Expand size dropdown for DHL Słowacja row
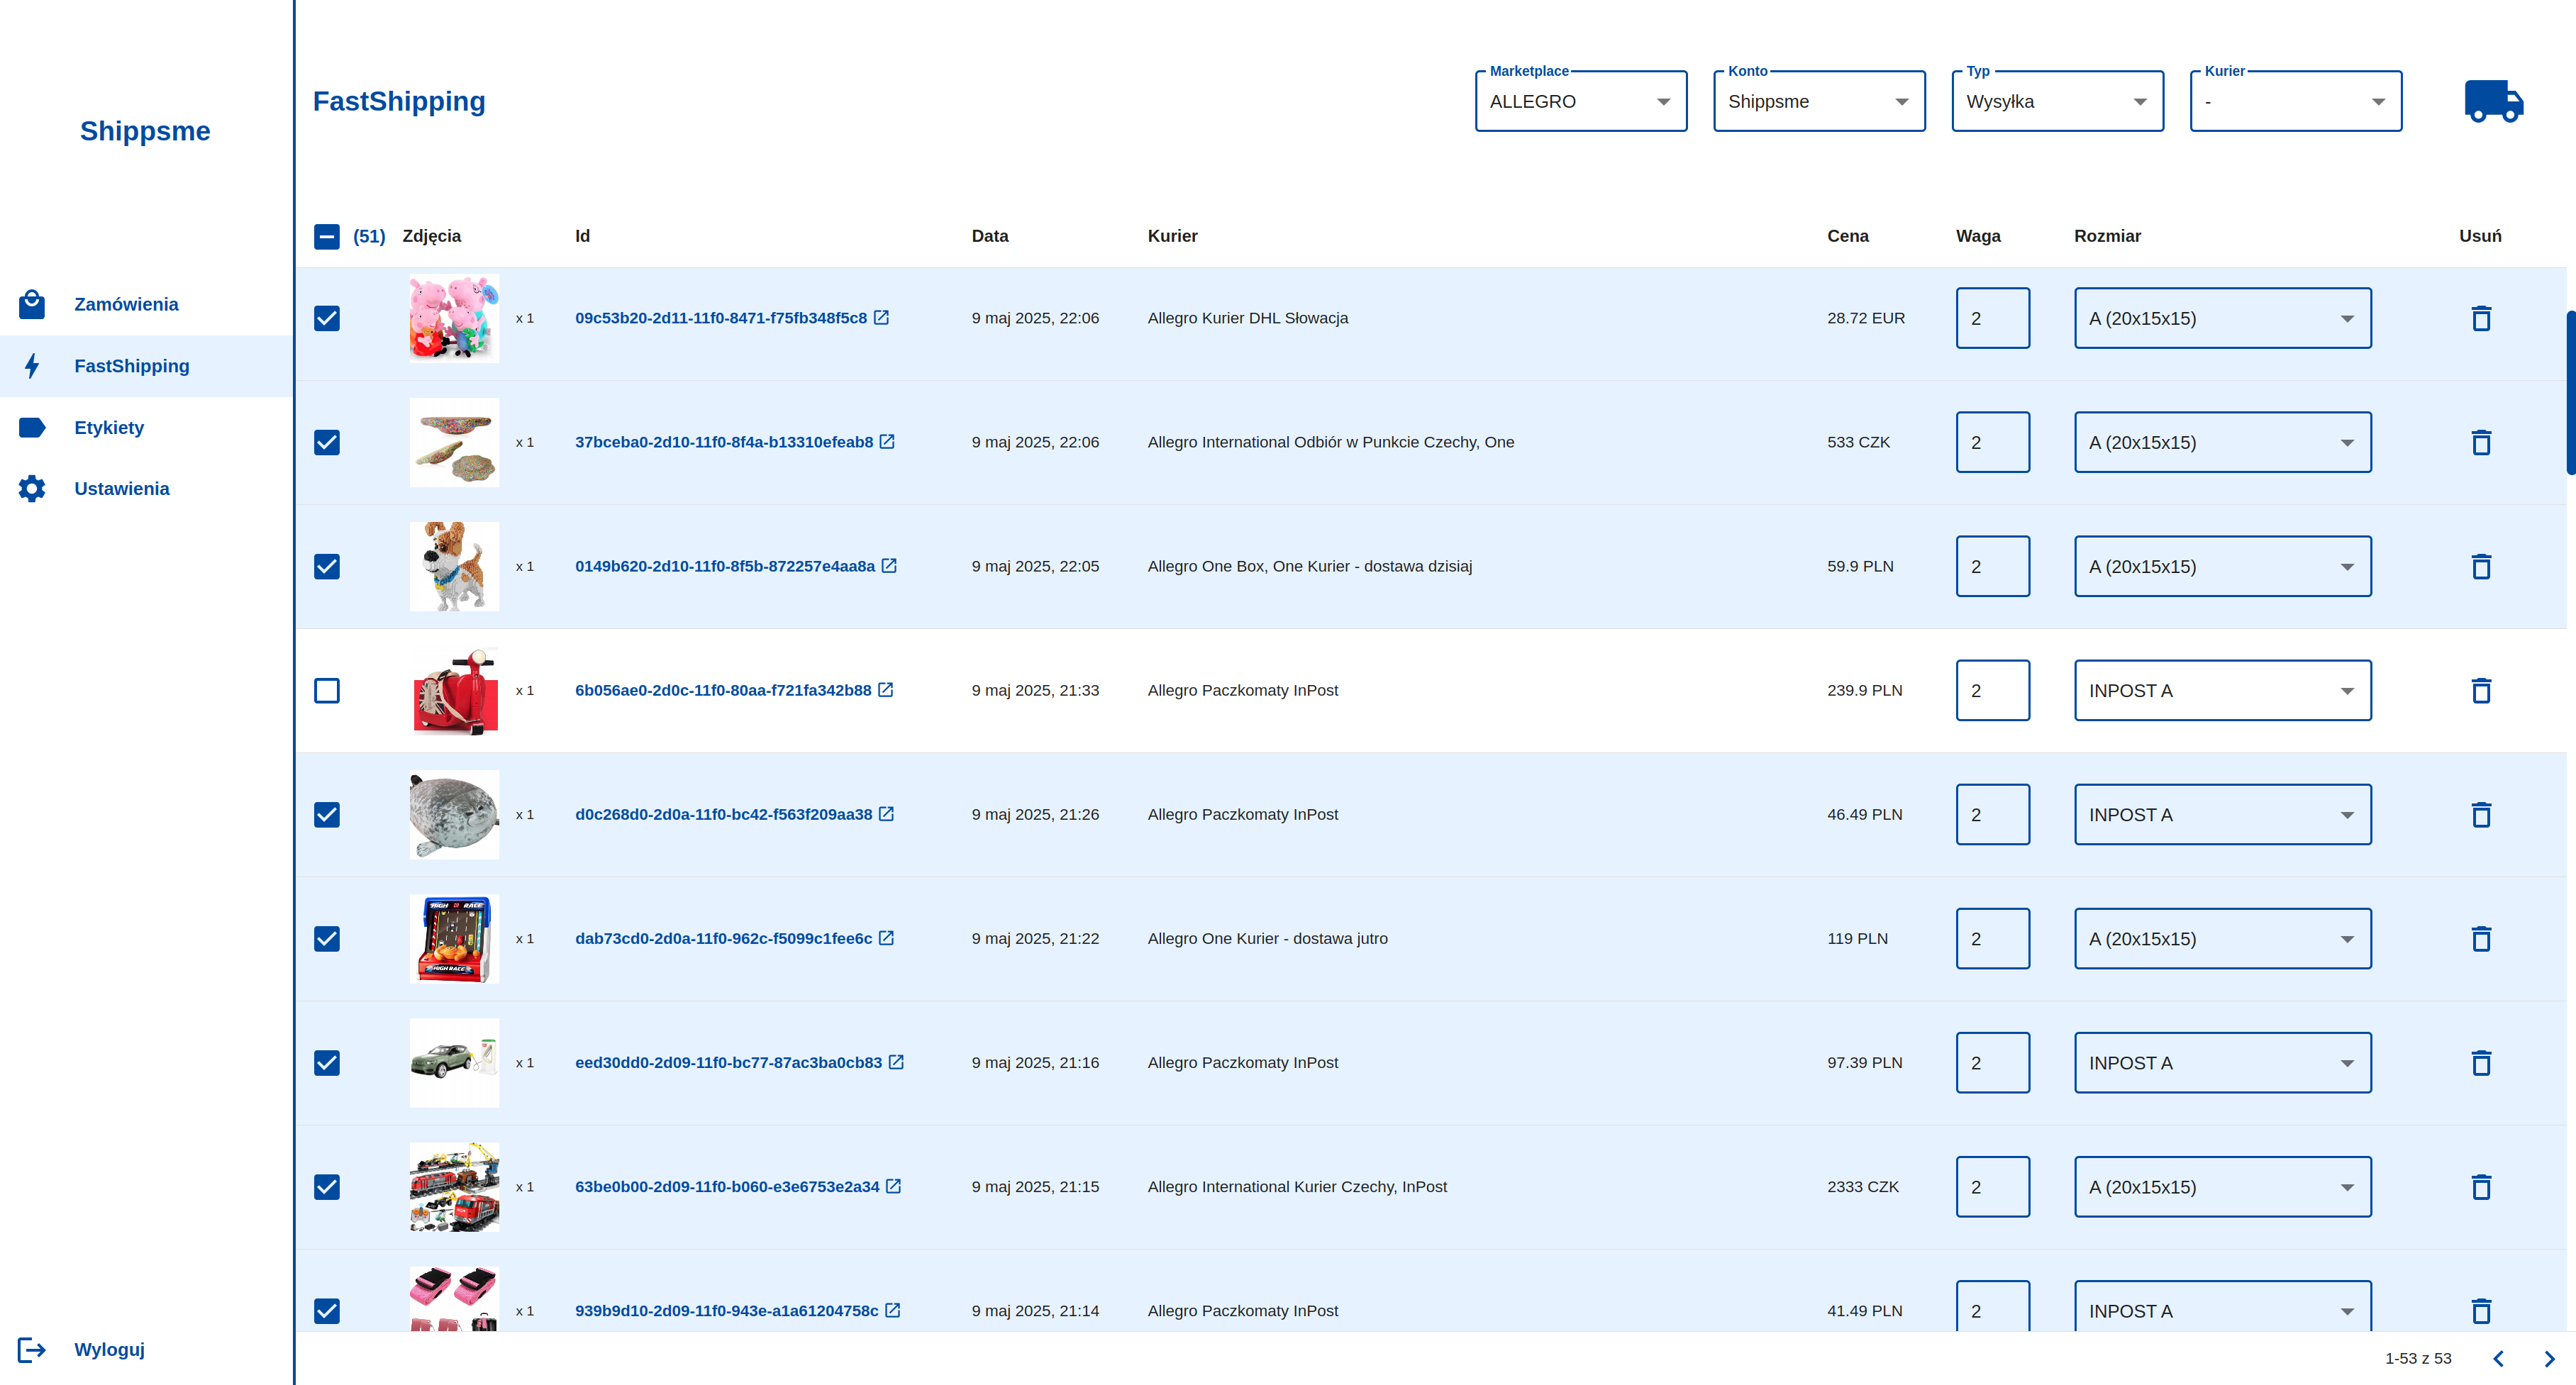 (x=2223, y=318)
